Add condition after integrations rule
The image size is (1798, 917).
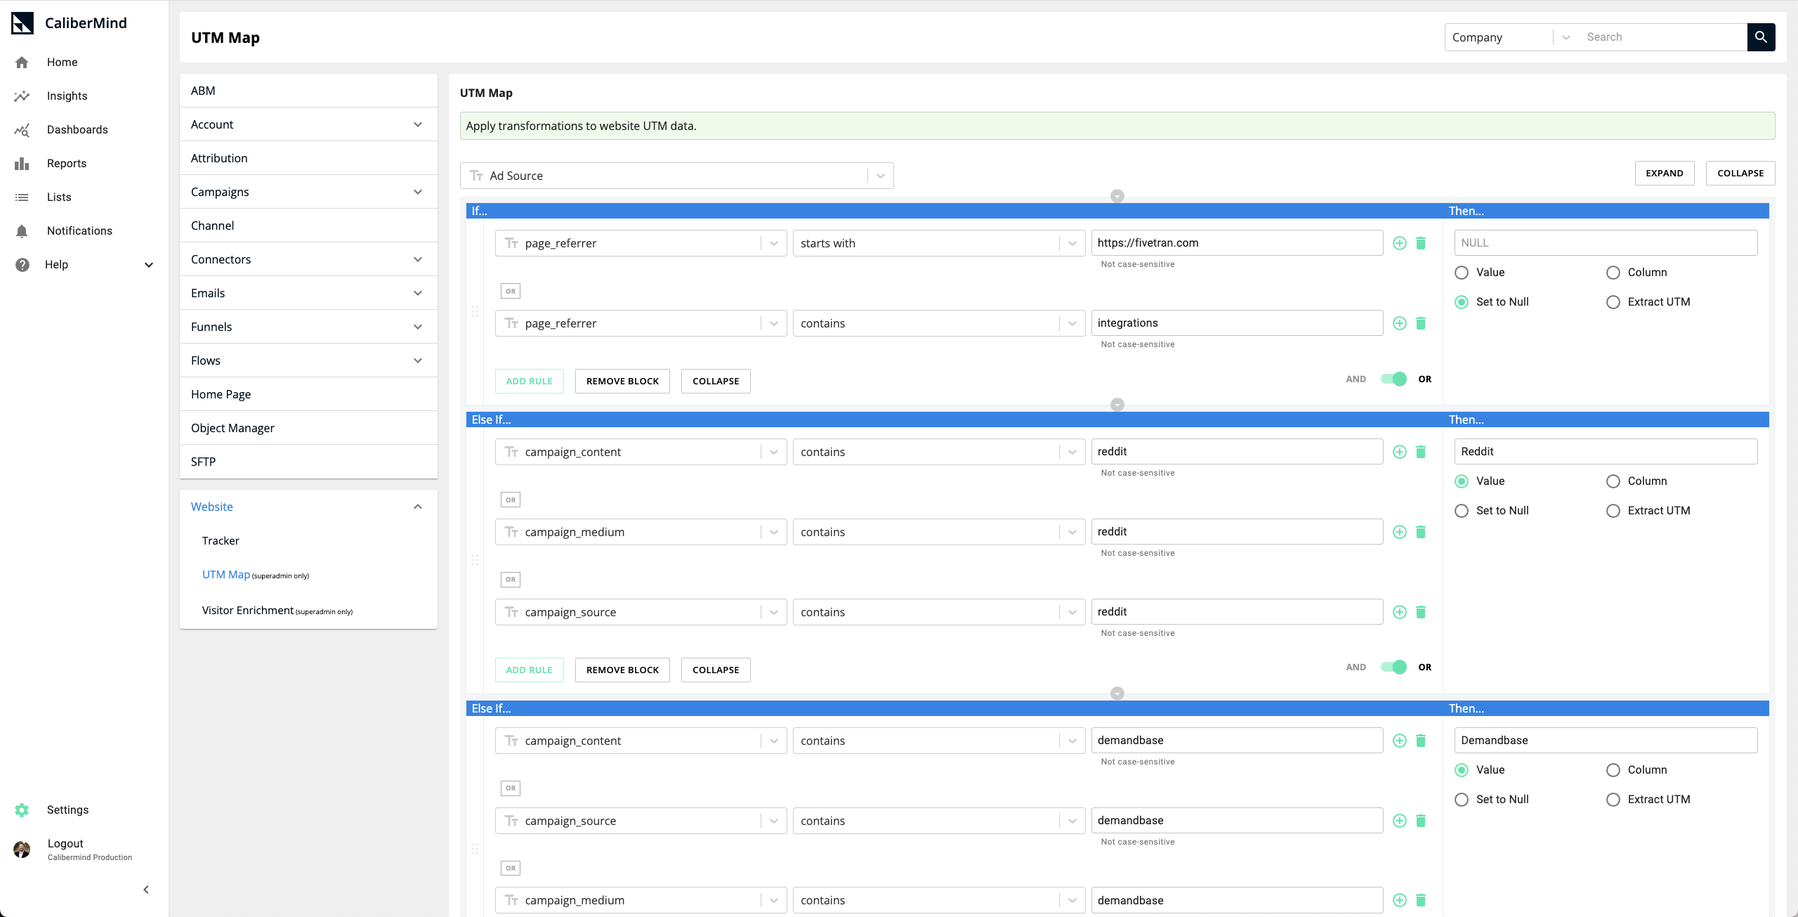click(1399, 323)
